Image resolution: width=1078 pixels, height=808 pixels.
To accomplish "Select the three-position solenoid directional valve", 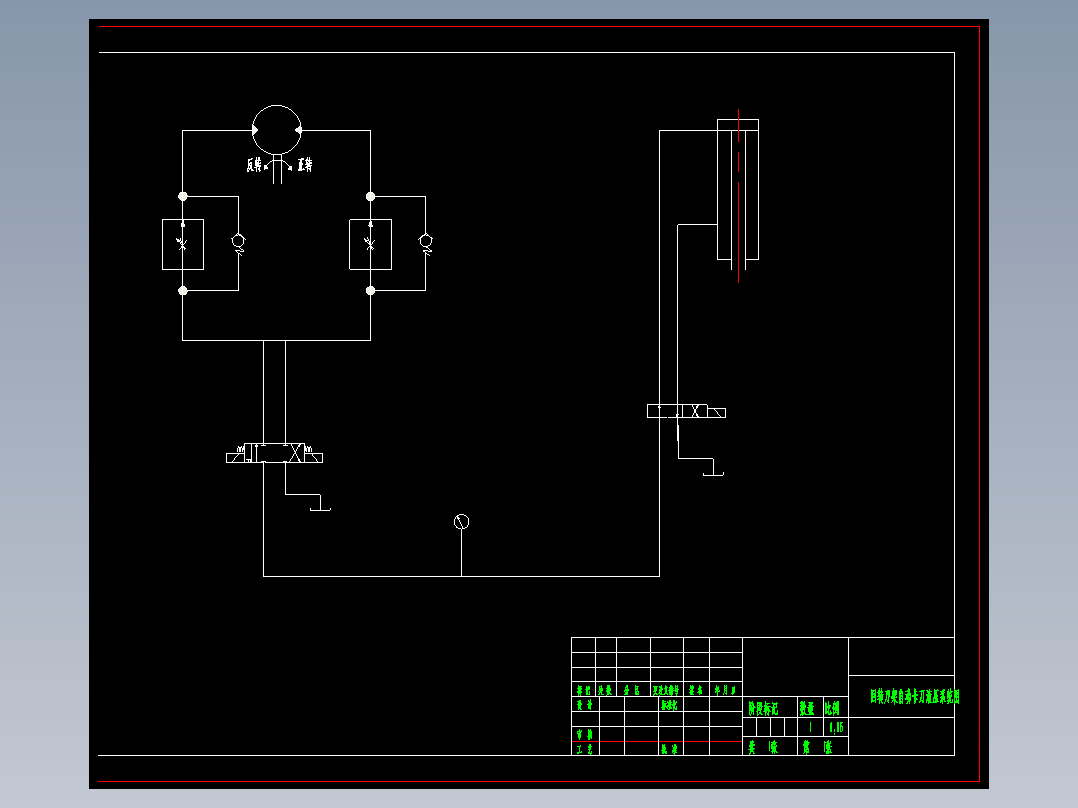I will click(274, 453).
